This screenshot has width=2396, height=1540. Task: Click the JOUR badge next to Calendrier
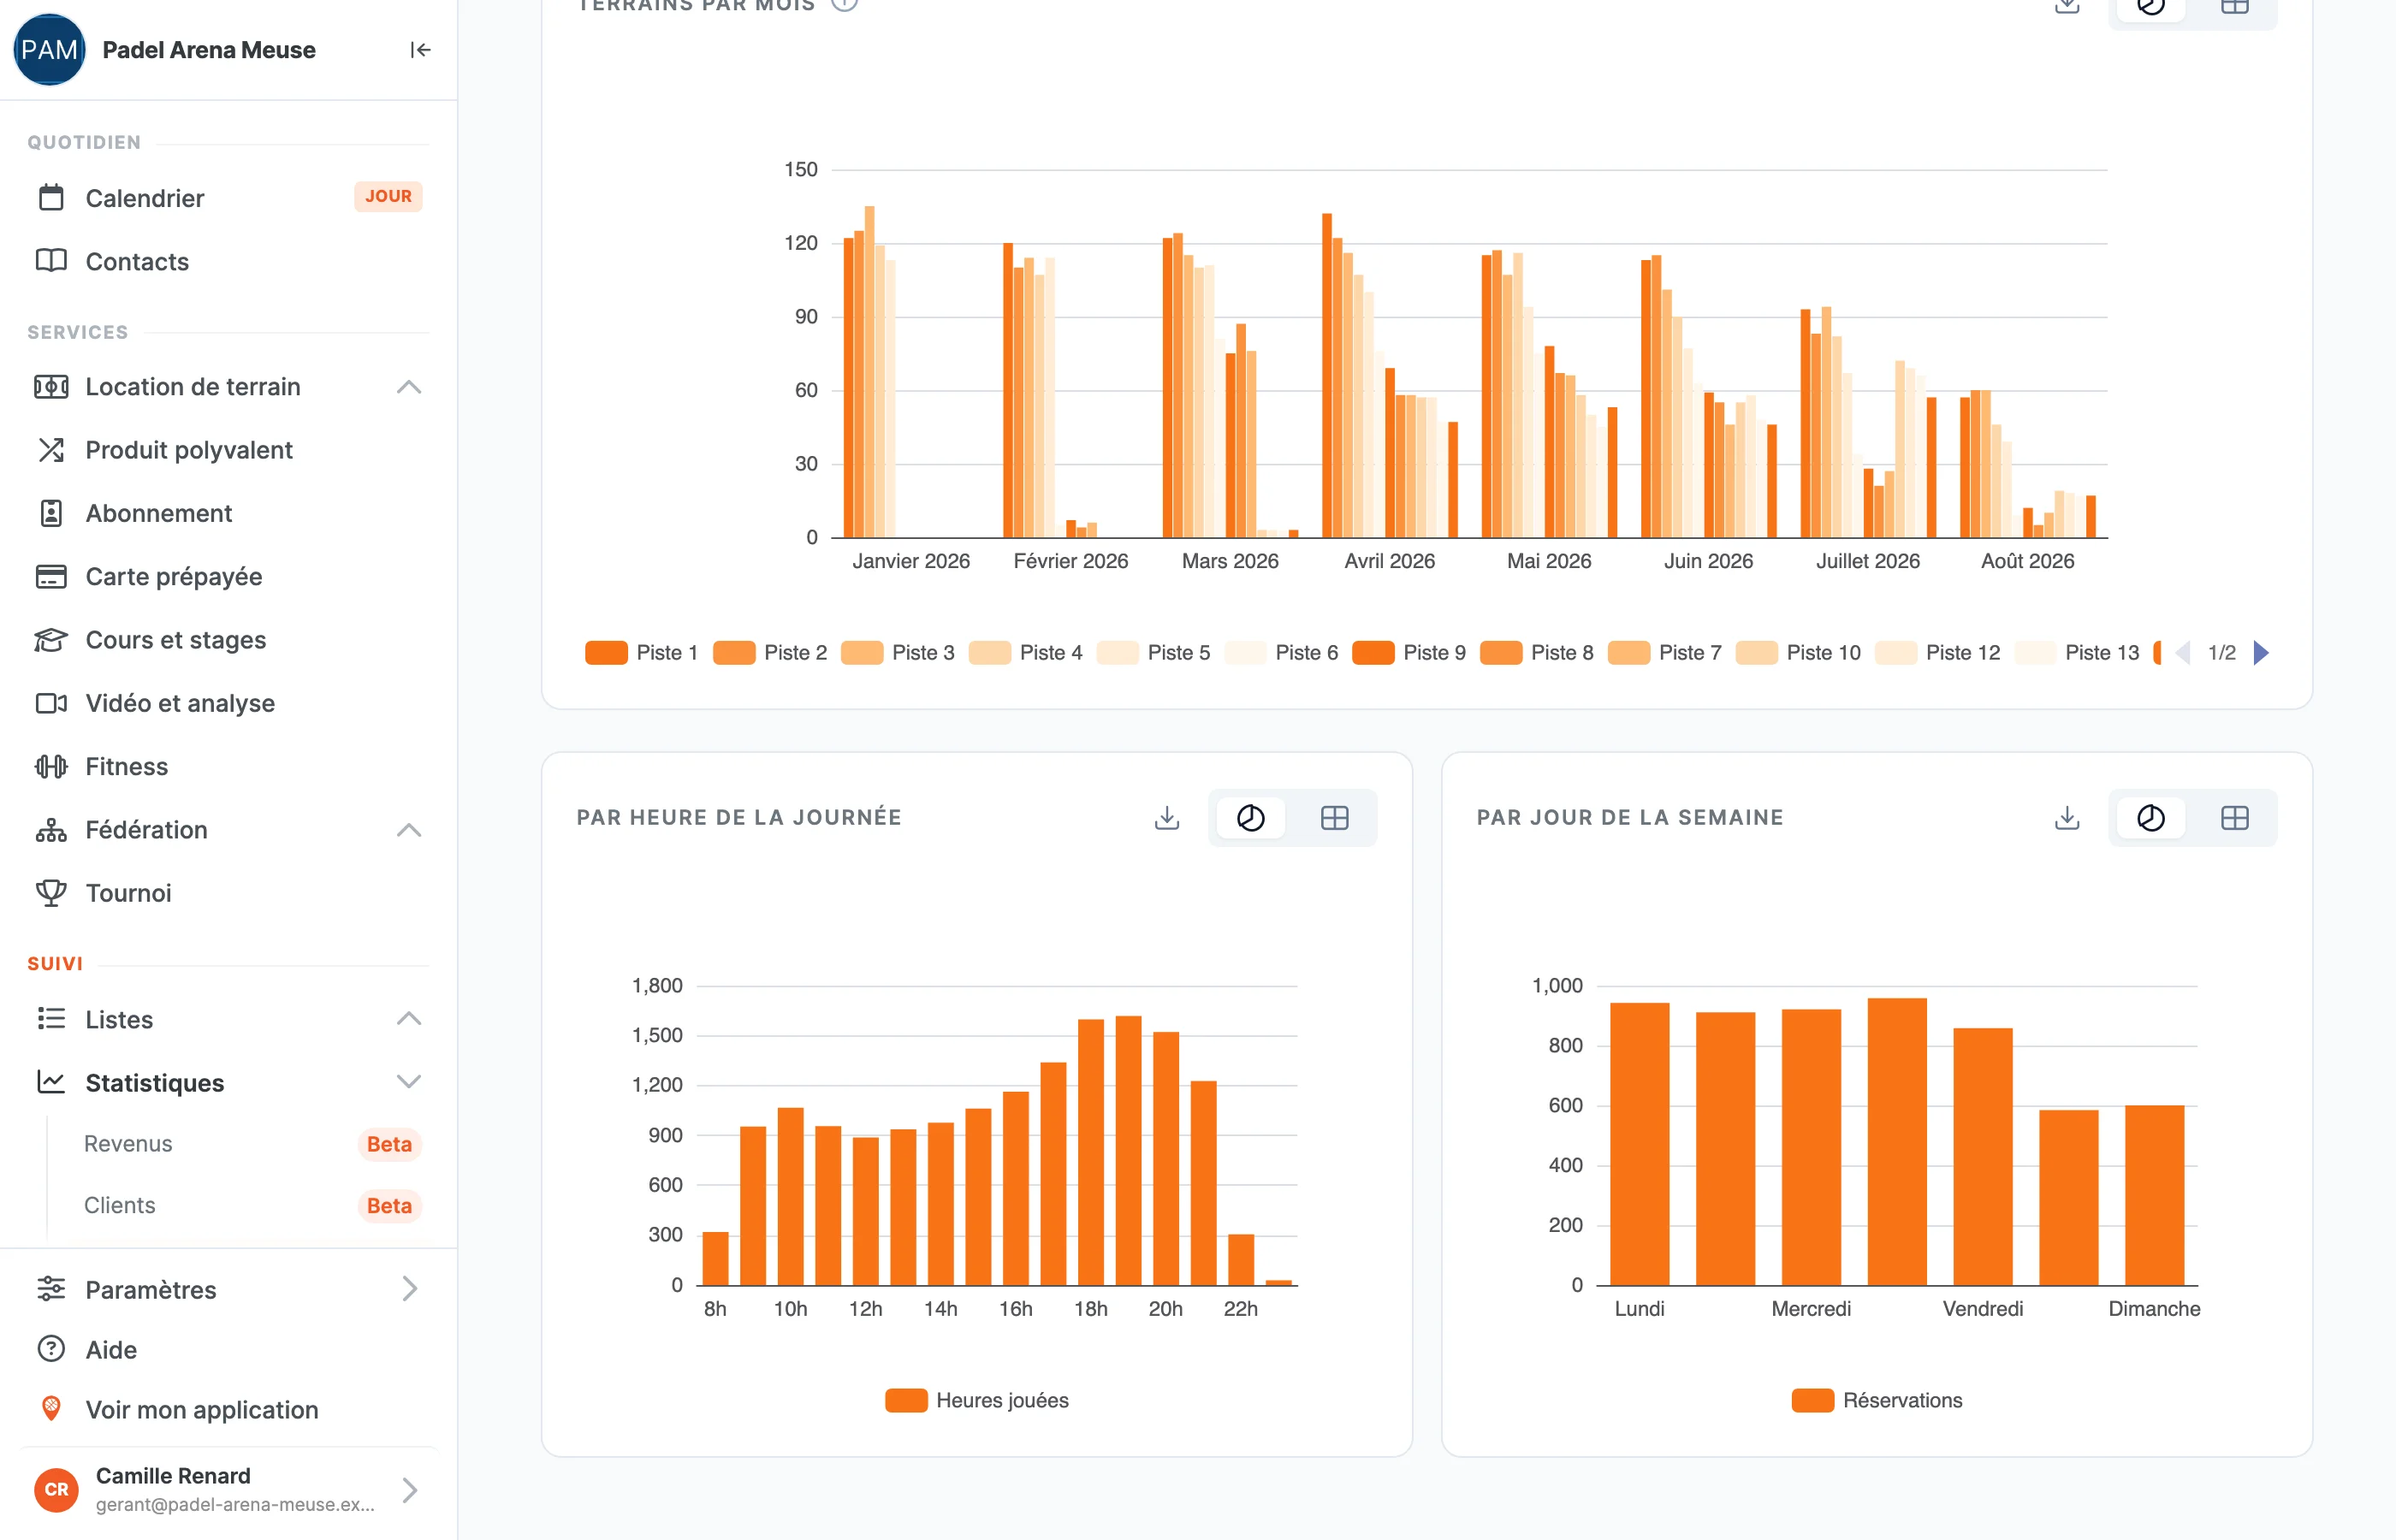click(388, 196)
